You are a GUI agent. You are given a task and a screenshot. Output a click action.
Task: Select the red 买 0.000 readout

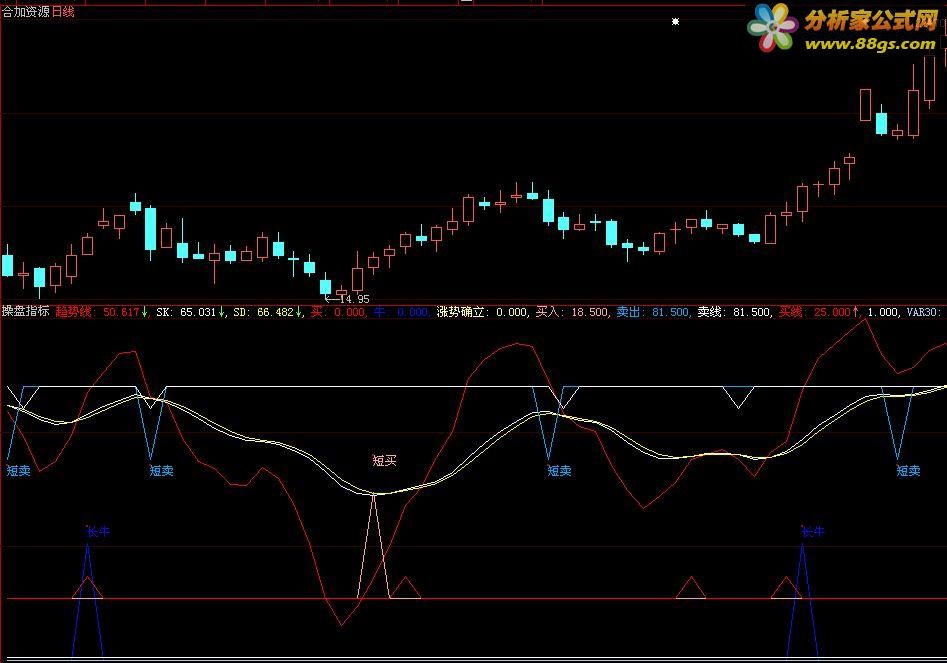click(x=338, y=312)
